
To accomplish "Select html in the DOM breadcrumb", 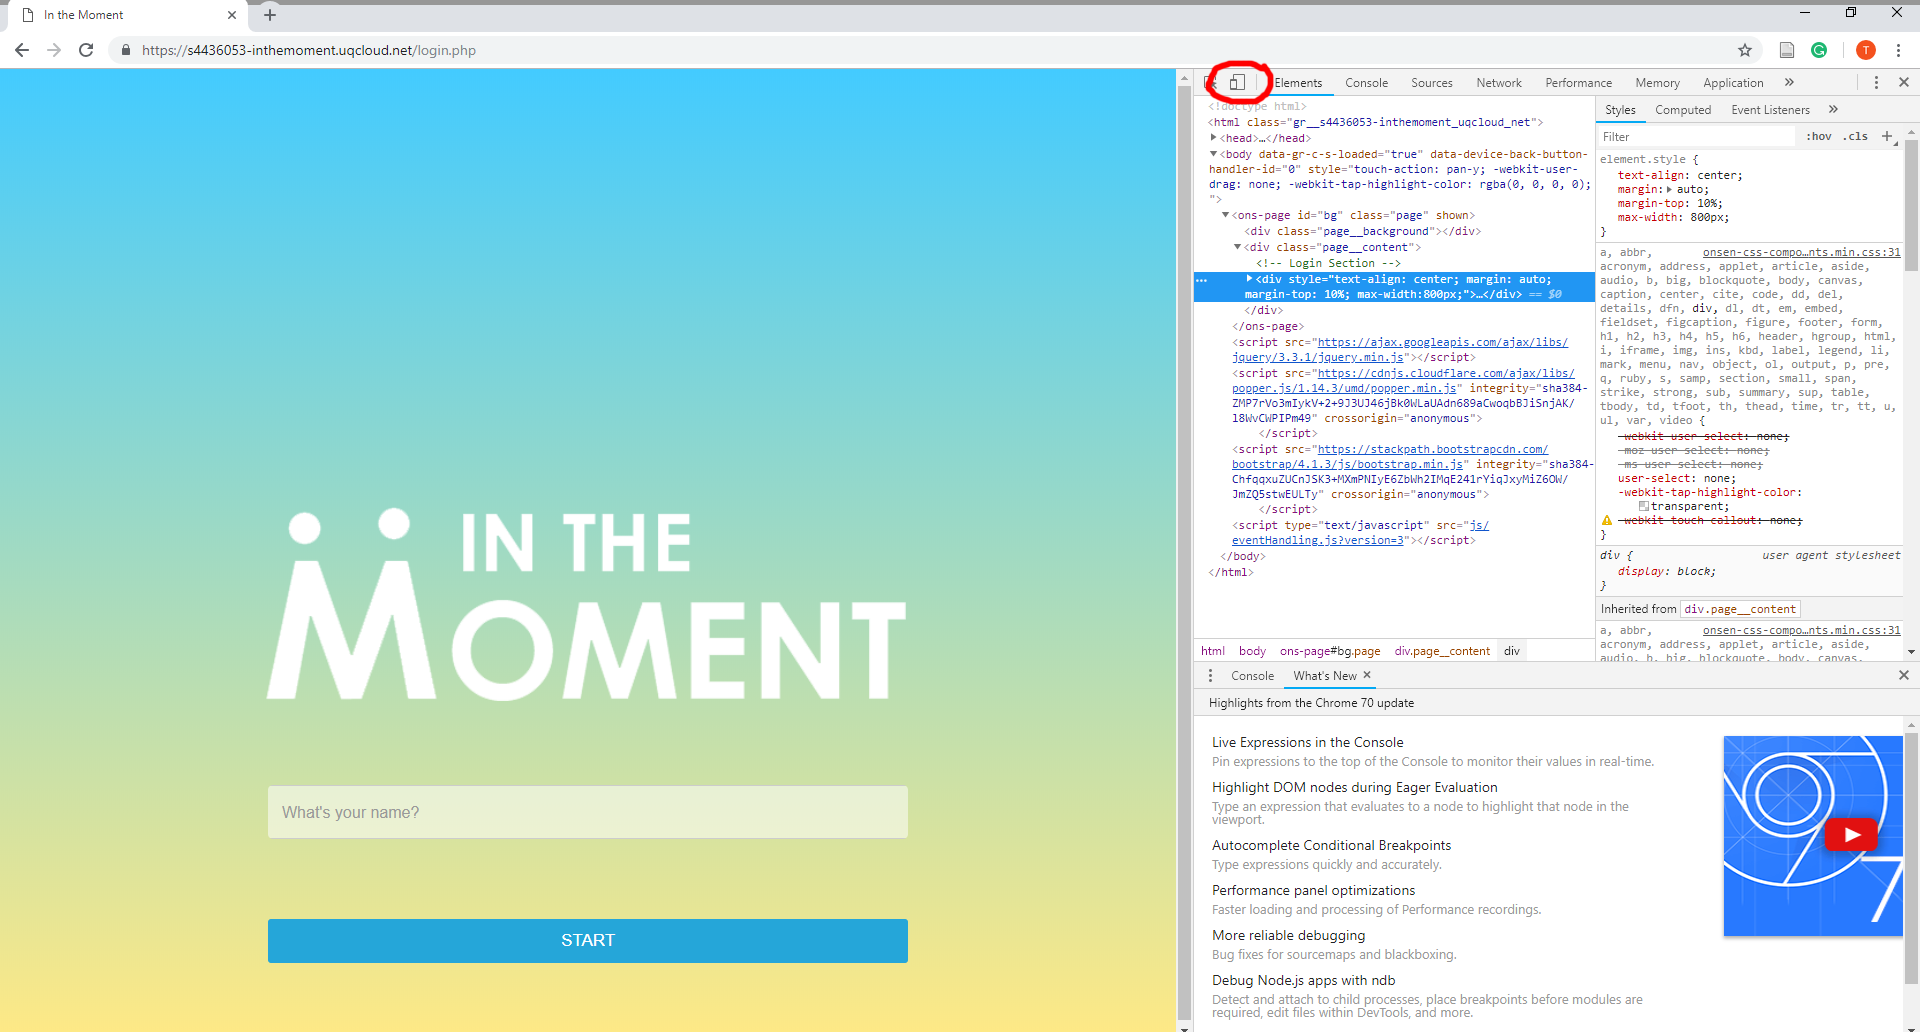I will [x=1212, y=651].
